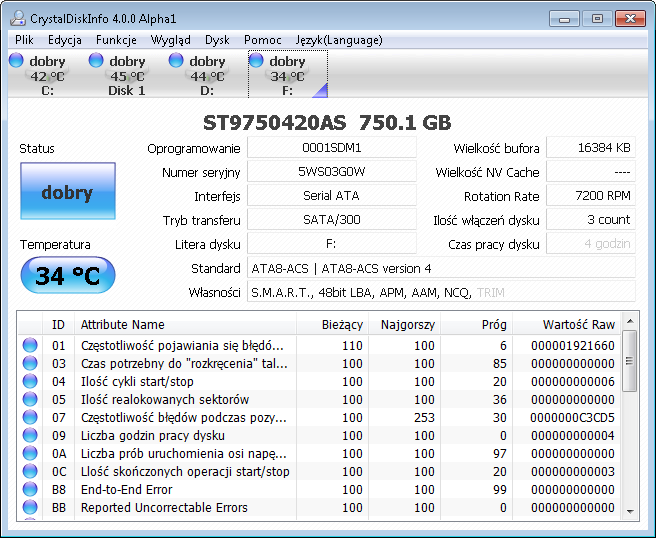Click the status orb of attribute 0C
The height and width of the screenshot is (538, 656).
(30, 471)
